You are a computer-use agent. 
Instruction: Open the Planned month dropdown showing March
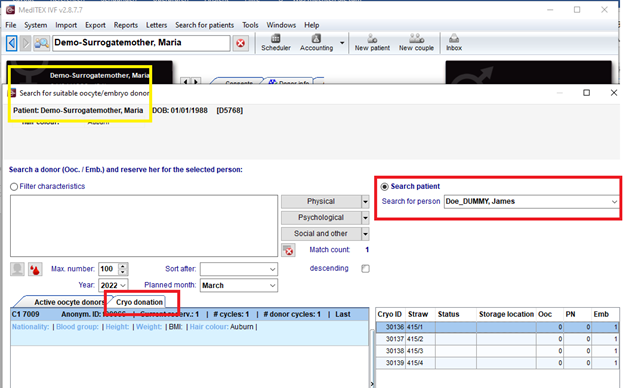[239, 286]
